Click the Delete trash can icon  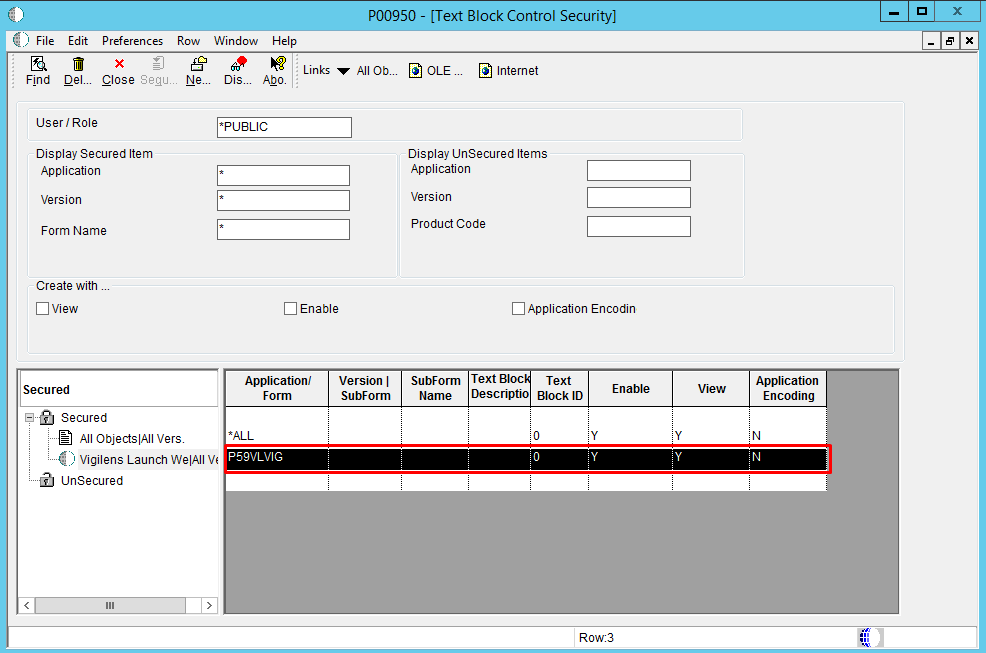[x=78, y=64]
